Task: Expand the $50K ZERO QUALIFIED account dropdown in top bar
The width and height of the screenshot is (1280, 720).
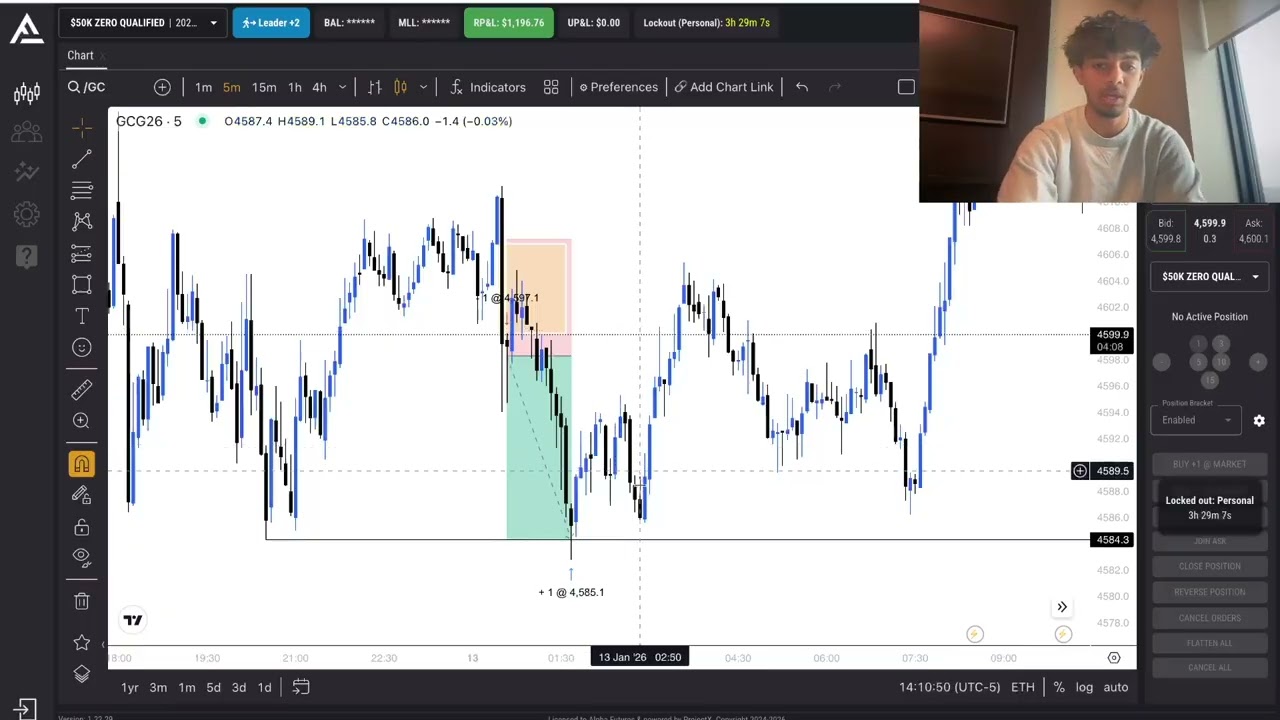Action: 142,22
